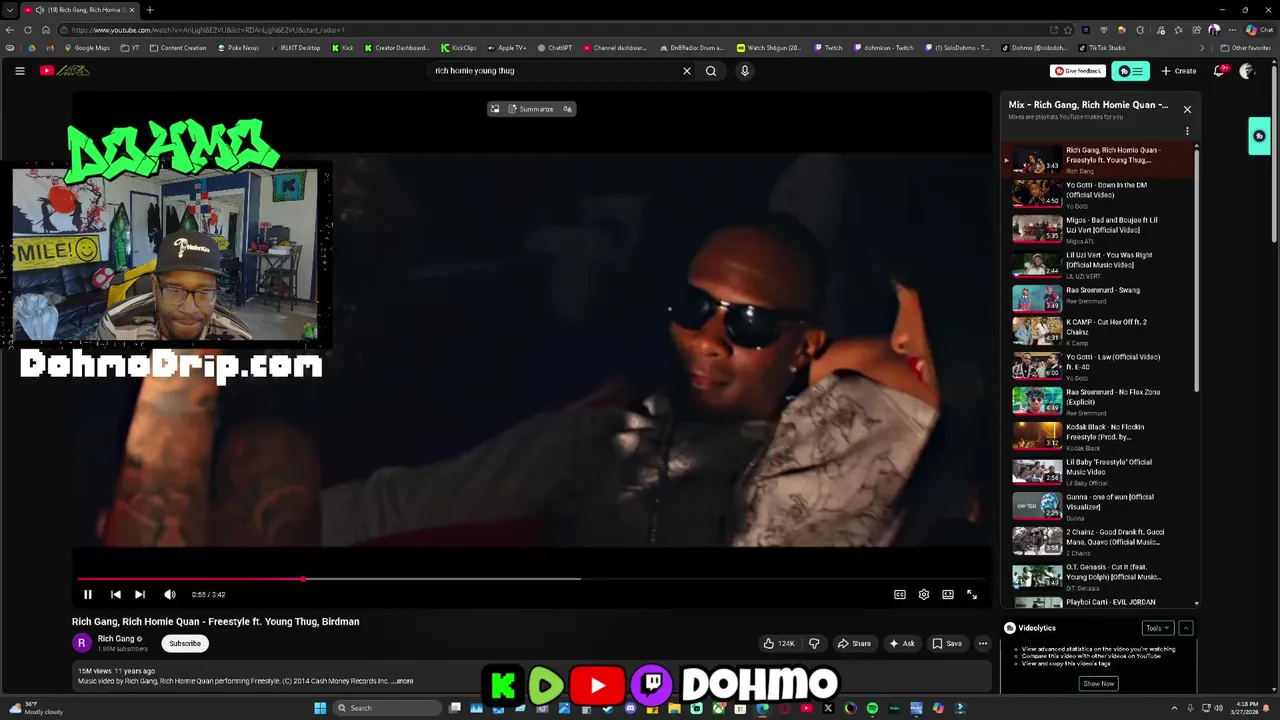Open the Videolytics Tools dropdown
This screenshot has height=720, width=1280.
tap(1157, 628)
